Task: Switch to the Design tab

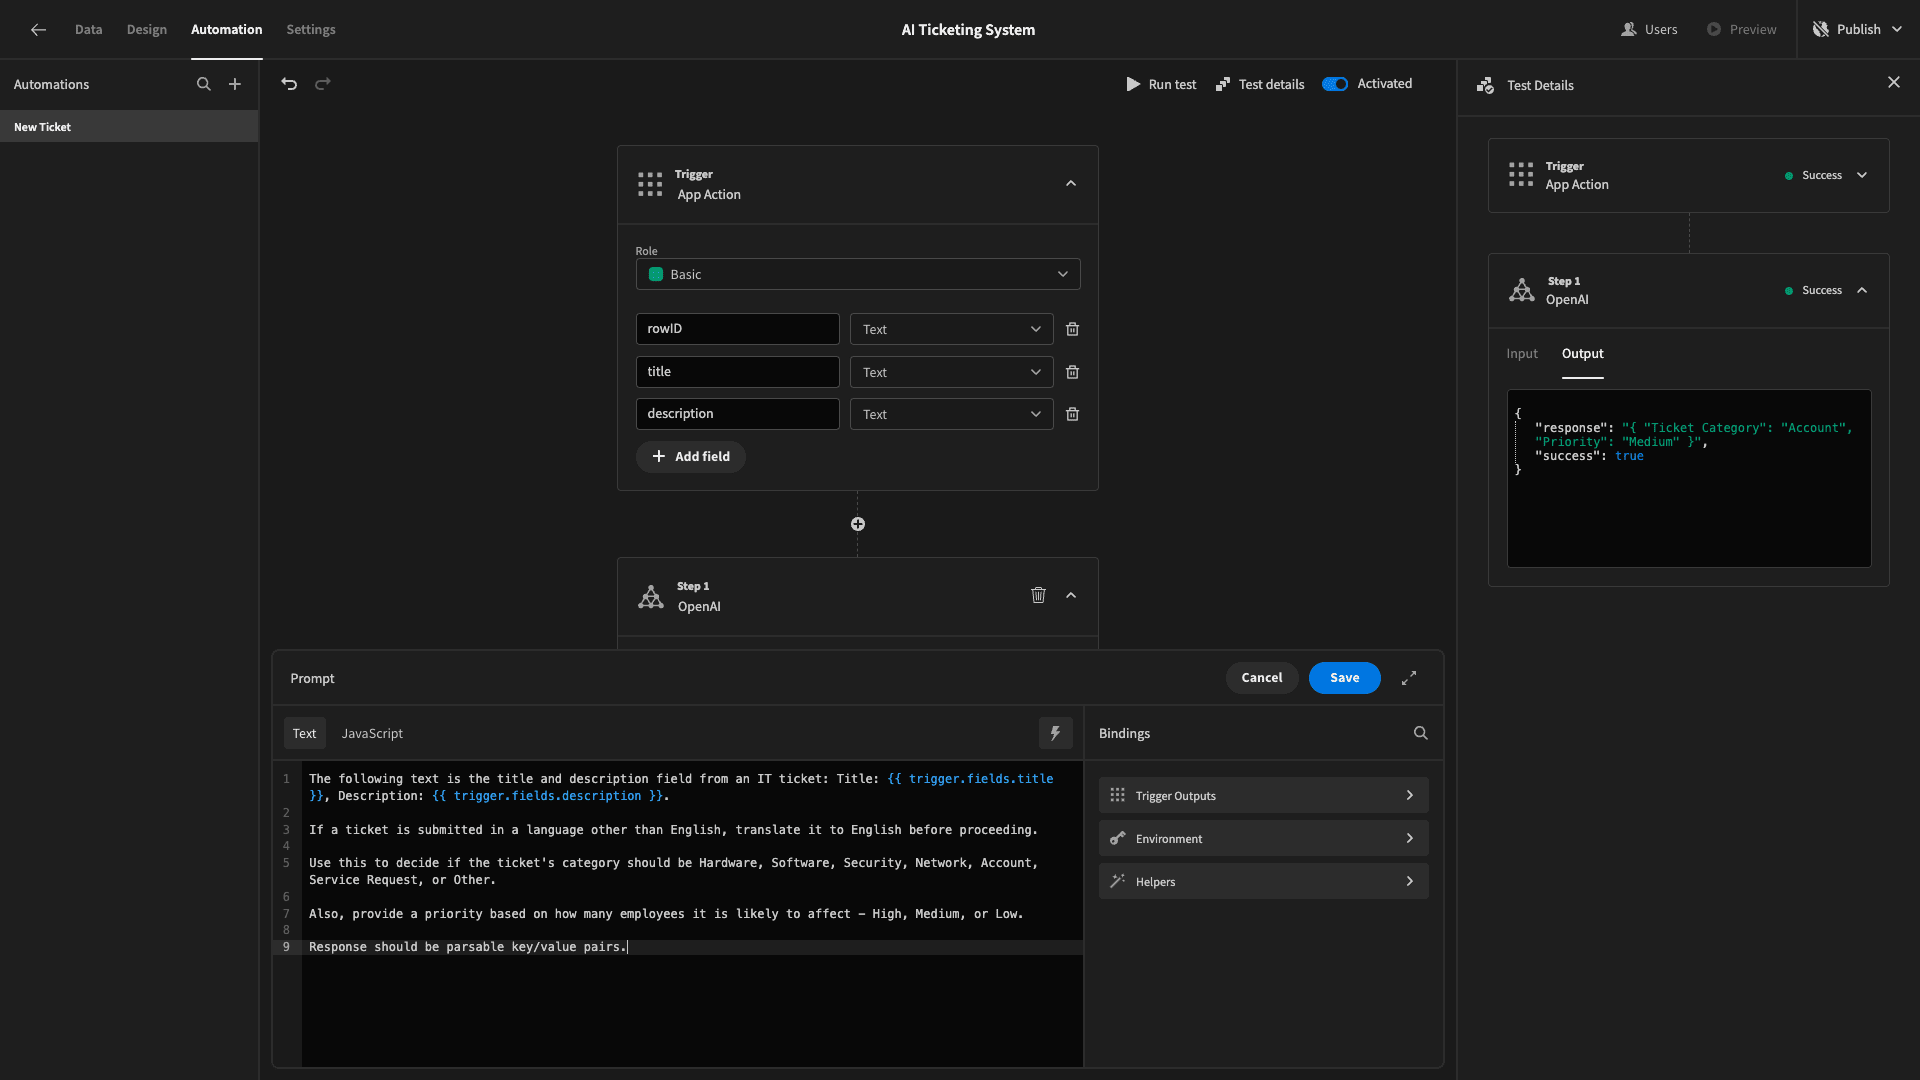Action: pyautogui.click(x=147, y=30)
